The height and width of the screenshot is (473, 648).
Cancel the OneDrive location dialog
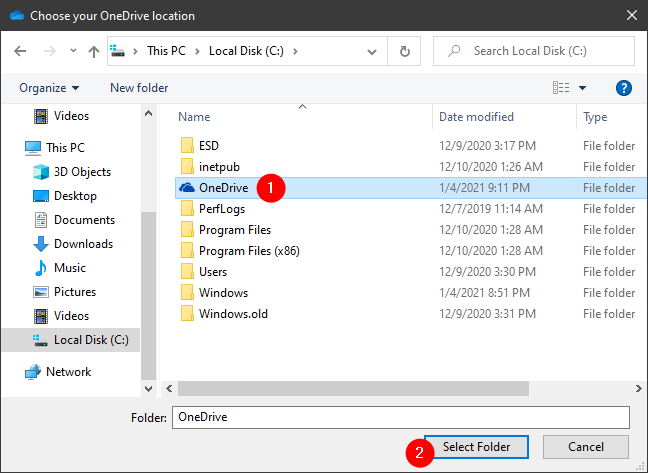point(586,447)
